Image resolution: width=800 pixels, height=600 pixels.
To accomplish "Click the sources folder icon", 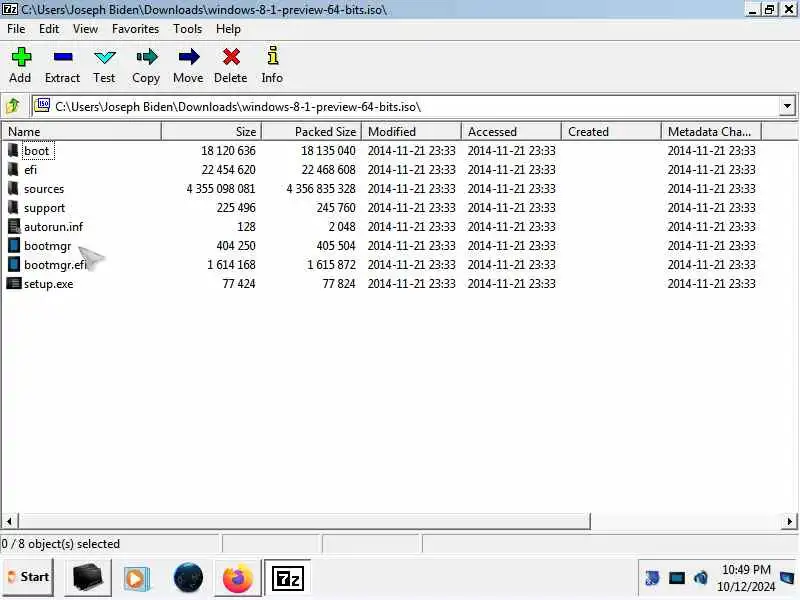I will 13,188.
